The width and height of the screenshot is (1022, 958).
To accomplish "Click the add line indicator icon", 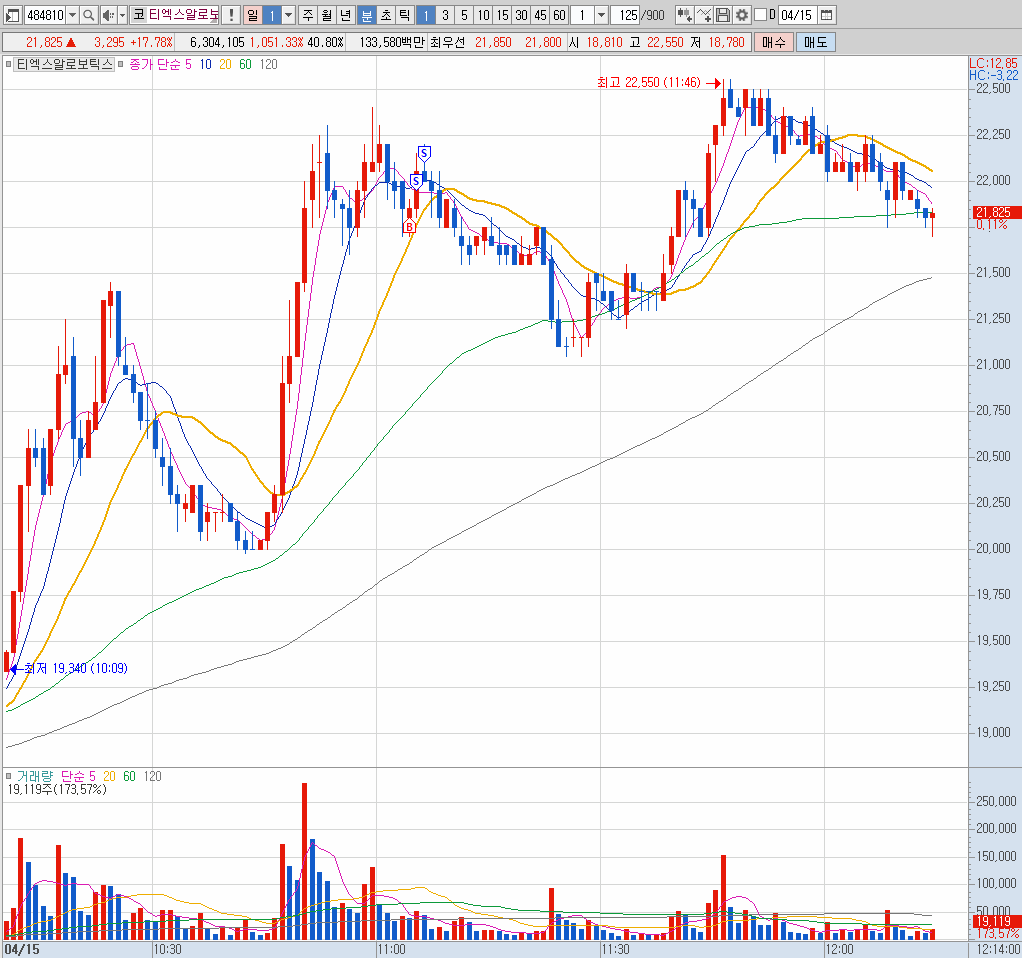I will click(x=704, y=15).
